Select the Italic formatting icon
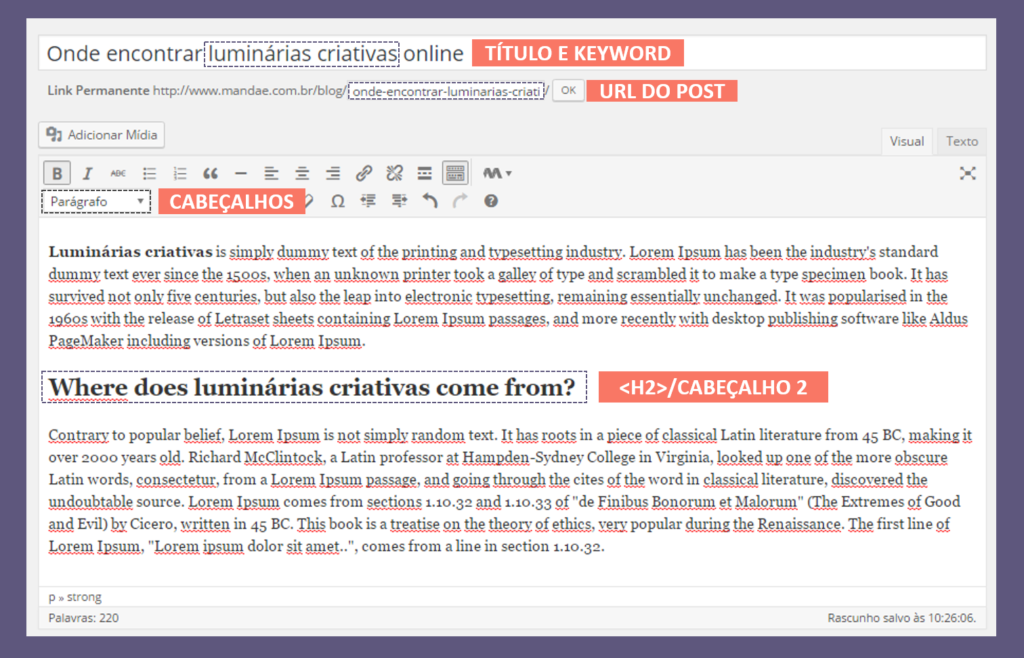This screenshot has height=658, width=1024. 87,172
